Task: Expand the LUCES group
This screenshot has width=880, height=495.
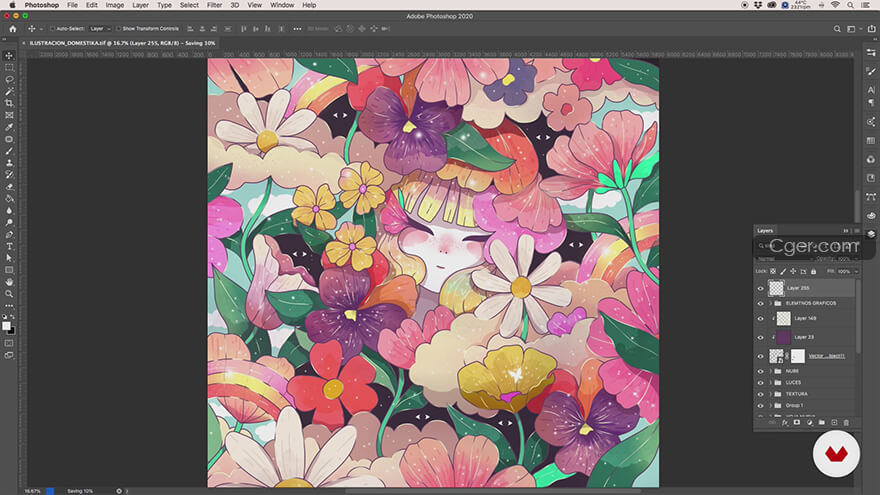Action: click(x=771, y=382)
